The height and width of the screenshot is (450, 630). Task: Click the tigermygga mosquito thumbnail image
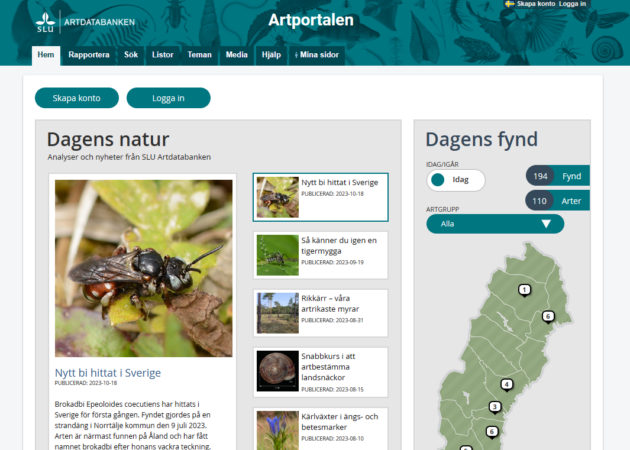tap(278, 255)
